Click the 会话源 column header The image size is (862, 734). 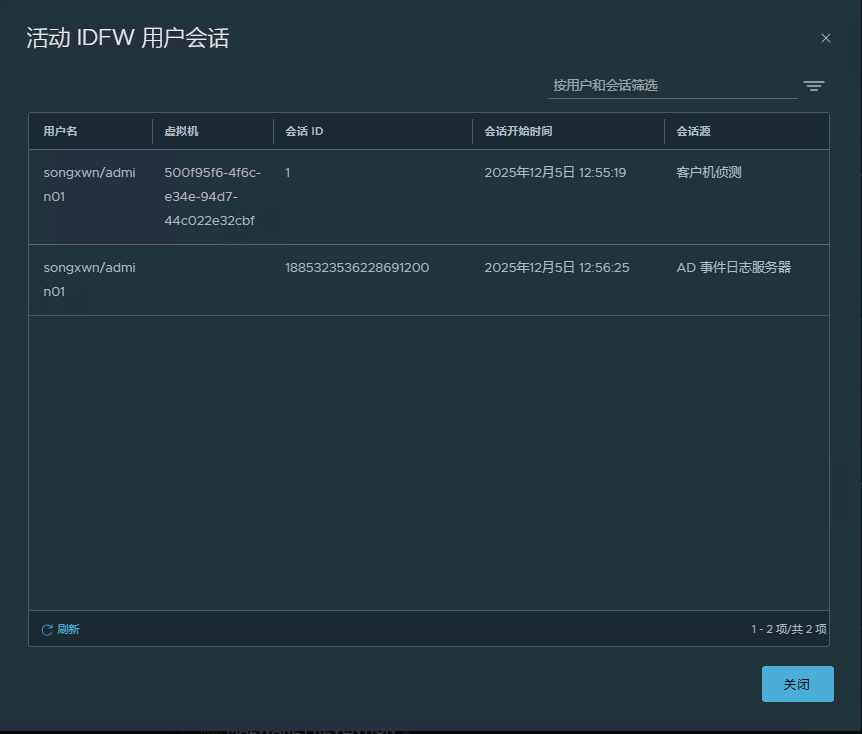[x=693, y=131]
